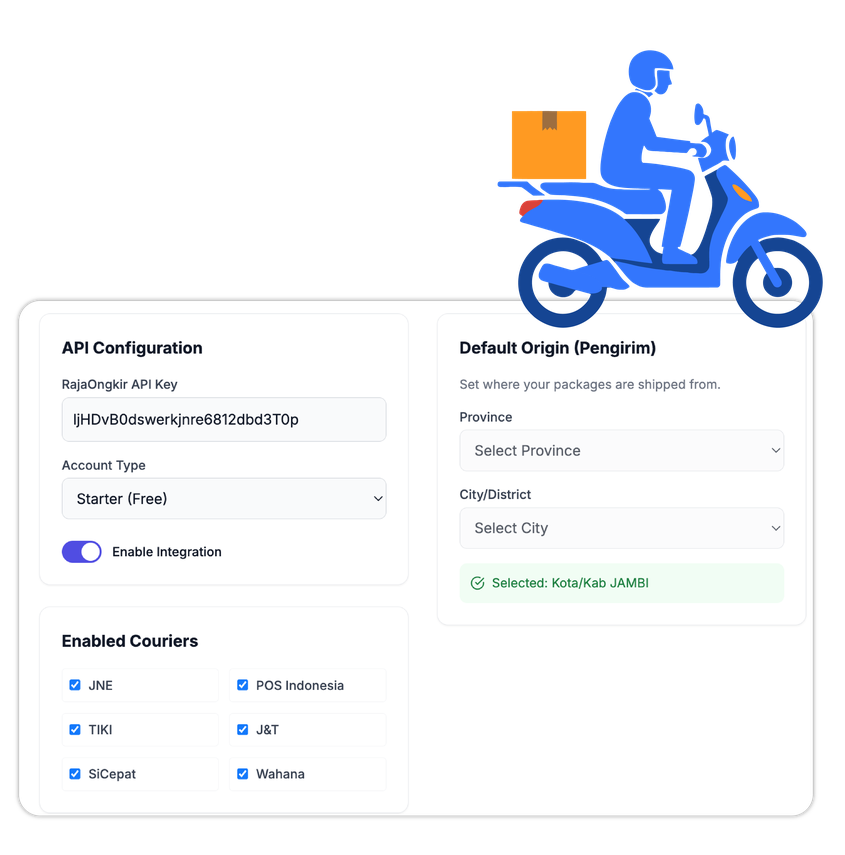Image resolution: width=845 pixels, height=855 pixels.
Task: Click the Default Origin (Pengirim) heading
Action: (x=557, y=348)
